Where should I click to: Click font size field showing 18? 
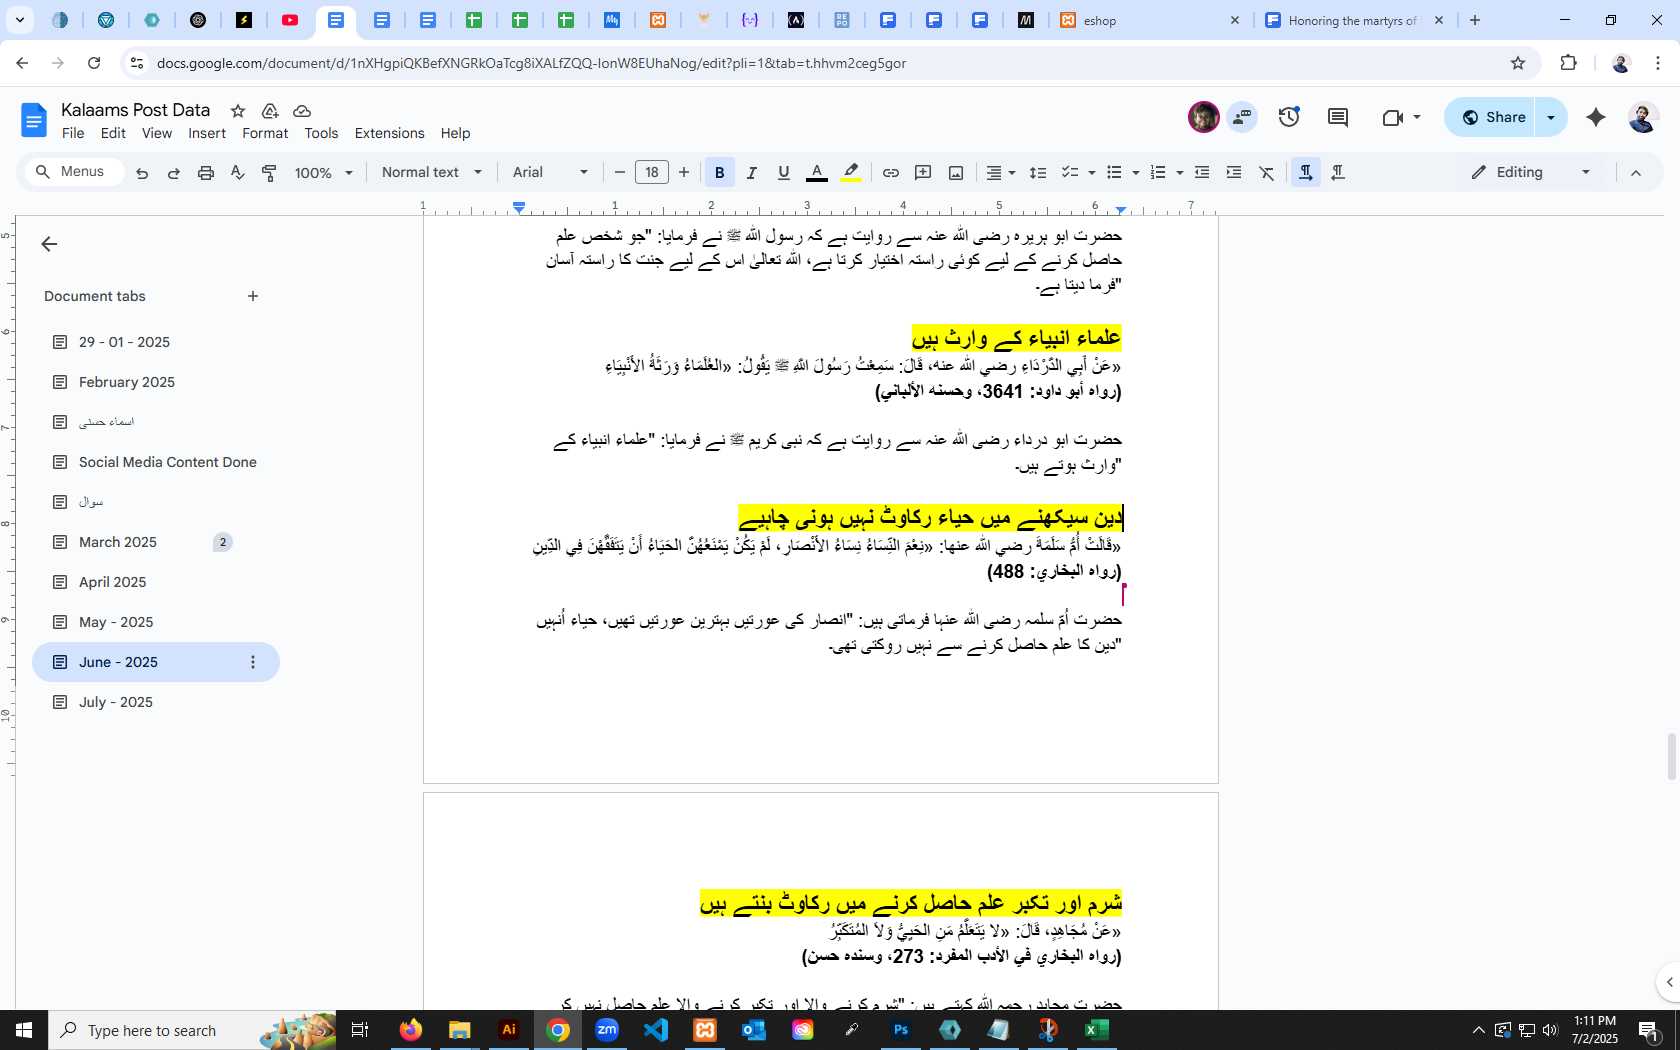[652, 173]
